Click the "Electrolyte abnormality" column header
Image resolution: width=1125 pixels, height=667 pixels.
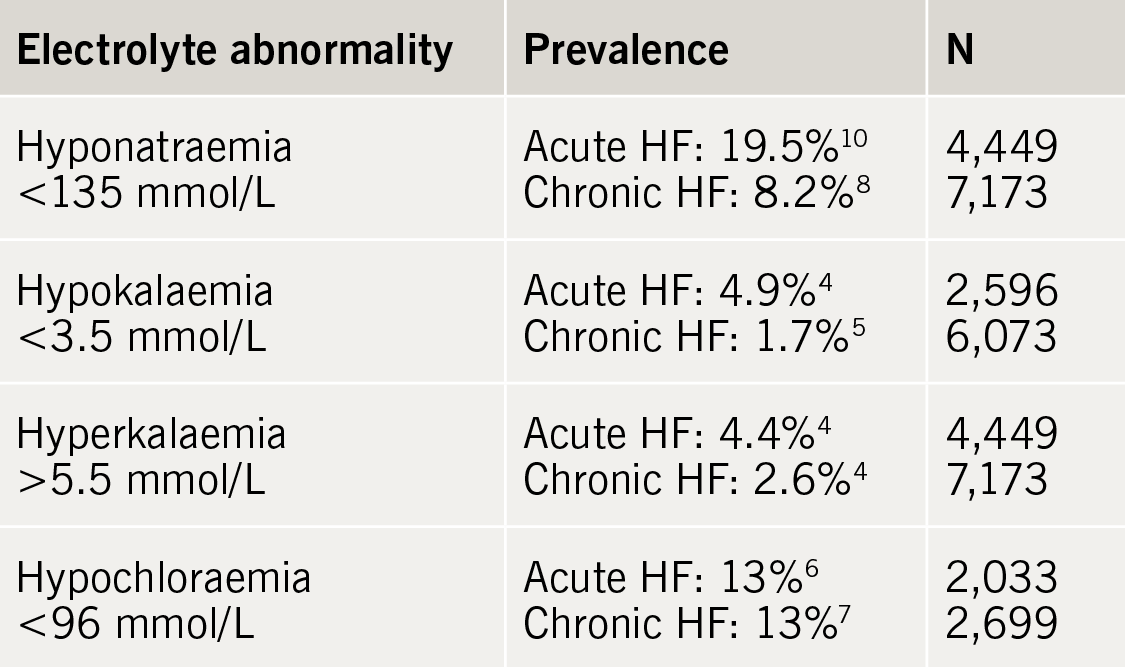pos(234,50)
